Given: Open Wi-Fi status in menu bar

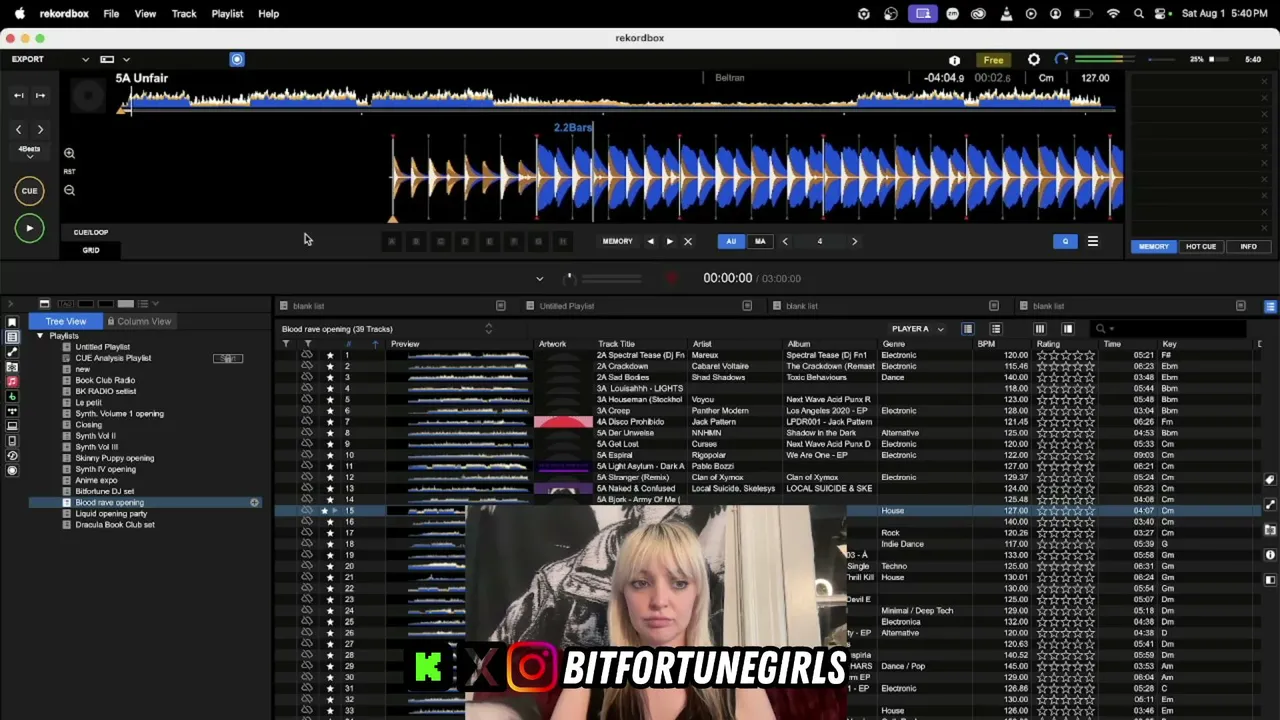Looking at the screenshot, I should pos(1113,14).
